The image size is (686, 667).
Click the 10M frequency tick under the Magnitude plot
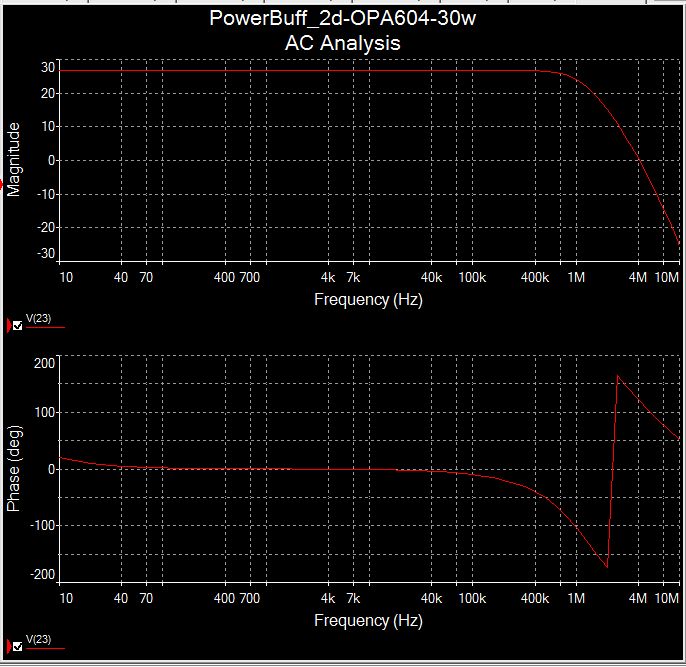pos(667,277)
